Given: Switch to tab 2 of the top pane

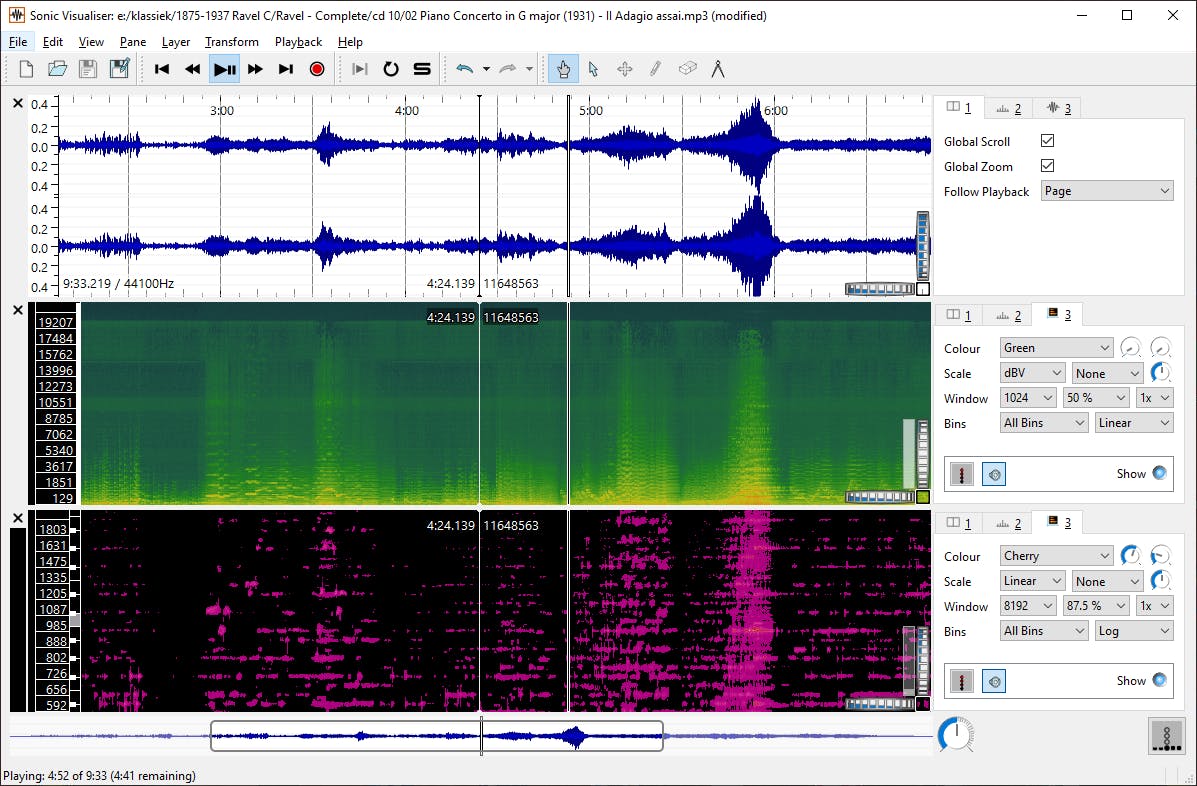Looking at the screenshot, I should (1008, 107).
